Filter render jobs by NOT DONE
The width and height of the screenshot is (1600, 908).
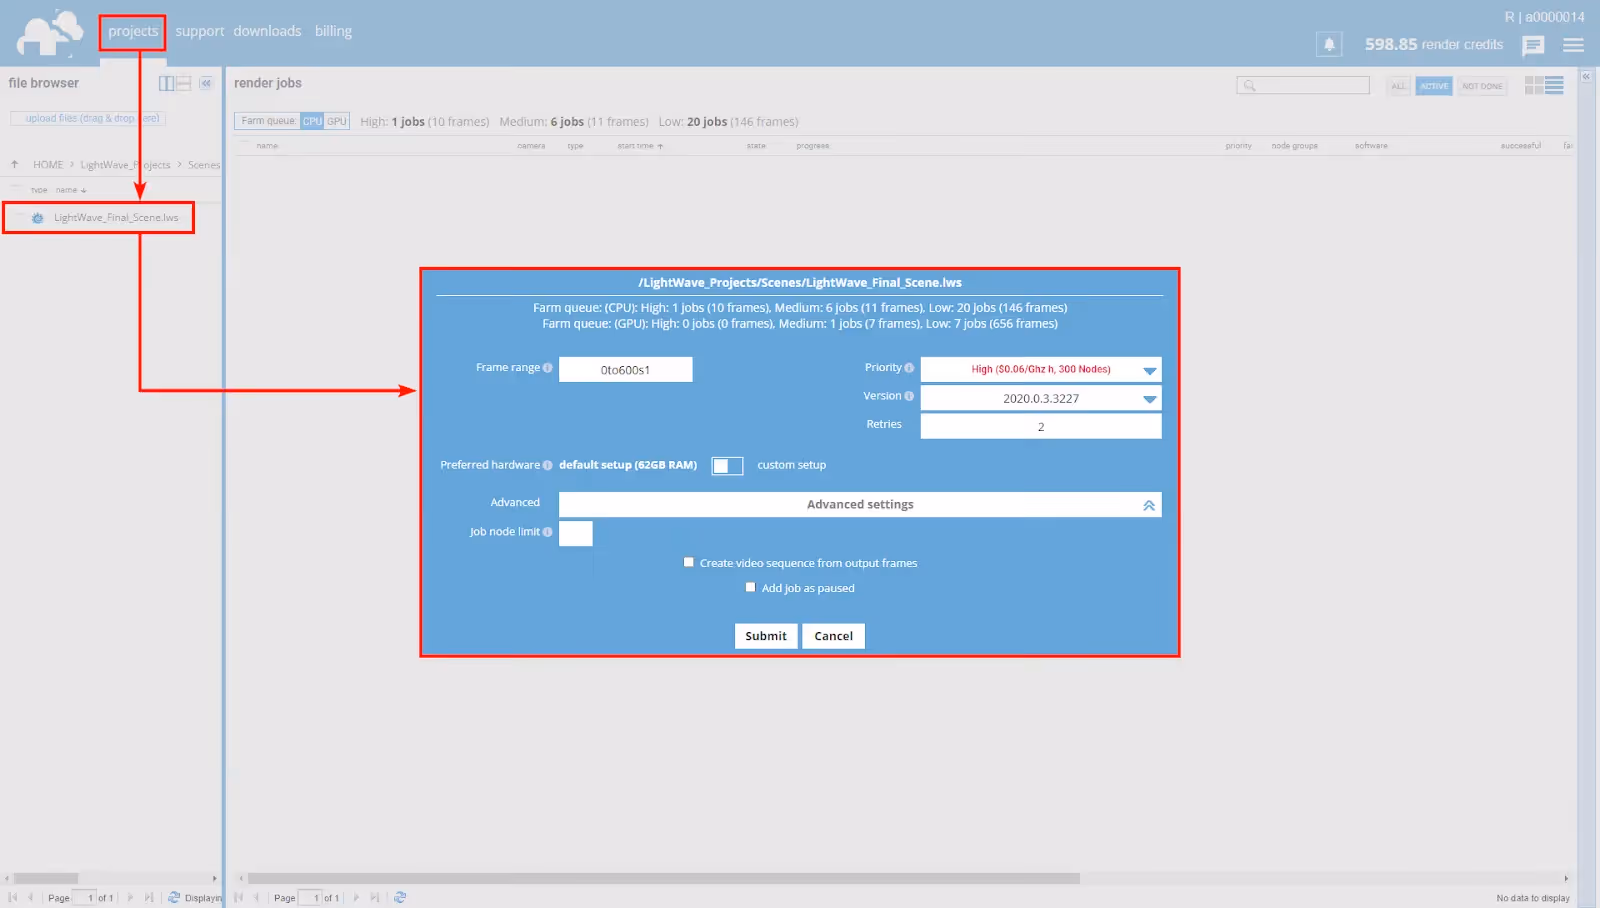coord(1482,86)
